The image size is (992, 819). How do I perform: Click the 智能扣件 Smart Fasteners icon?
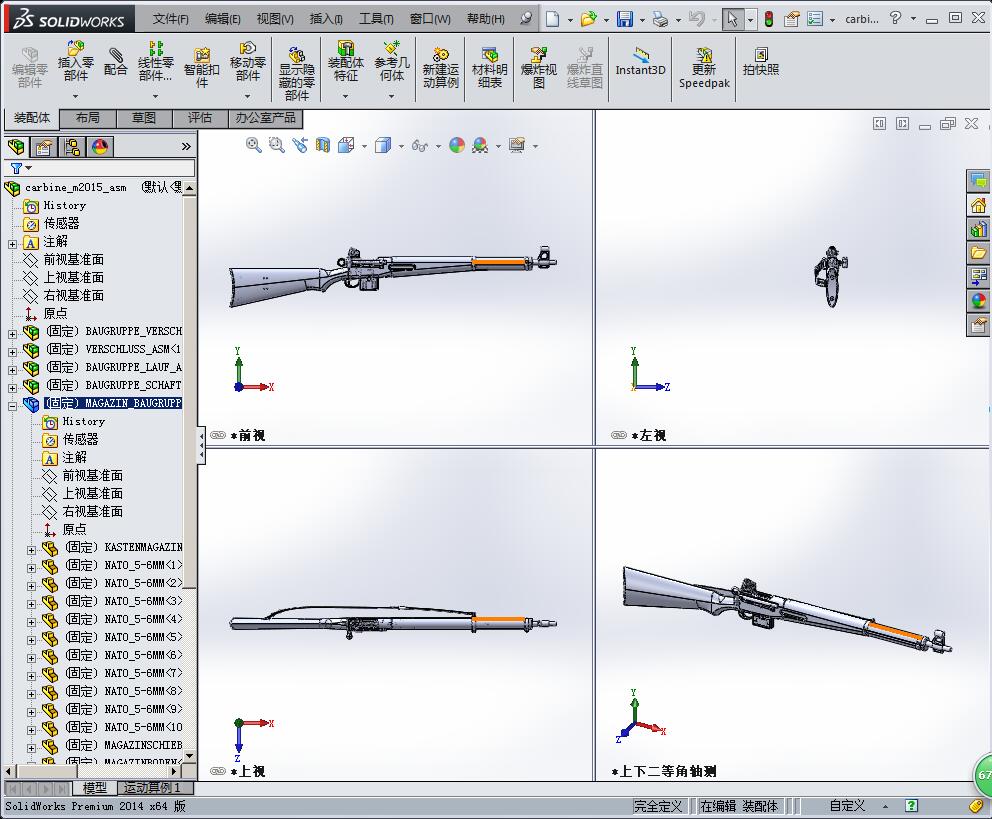(x=201, y=67)
